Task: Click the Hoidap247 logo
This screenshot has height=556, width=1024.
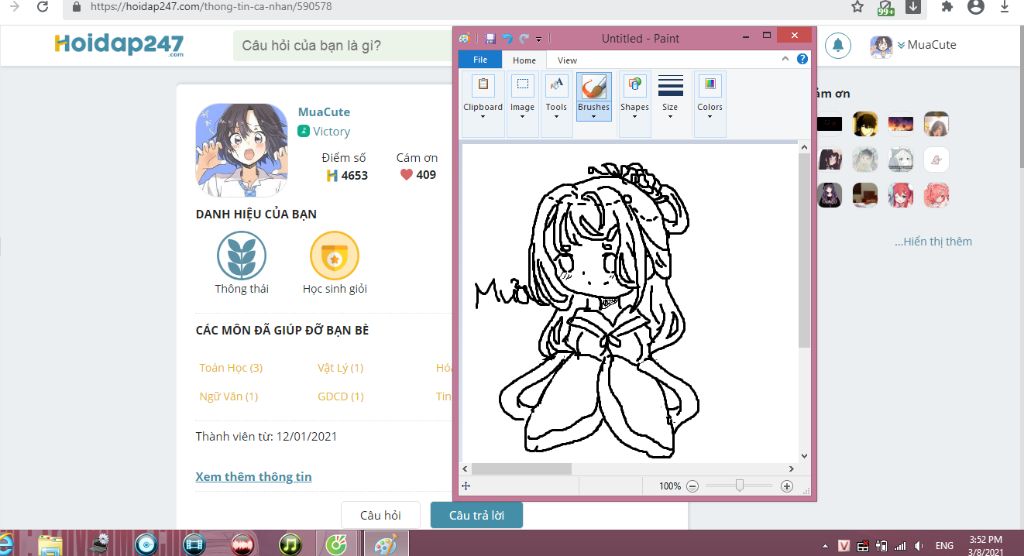Action: pyautogui.click(x=119, y=44)
